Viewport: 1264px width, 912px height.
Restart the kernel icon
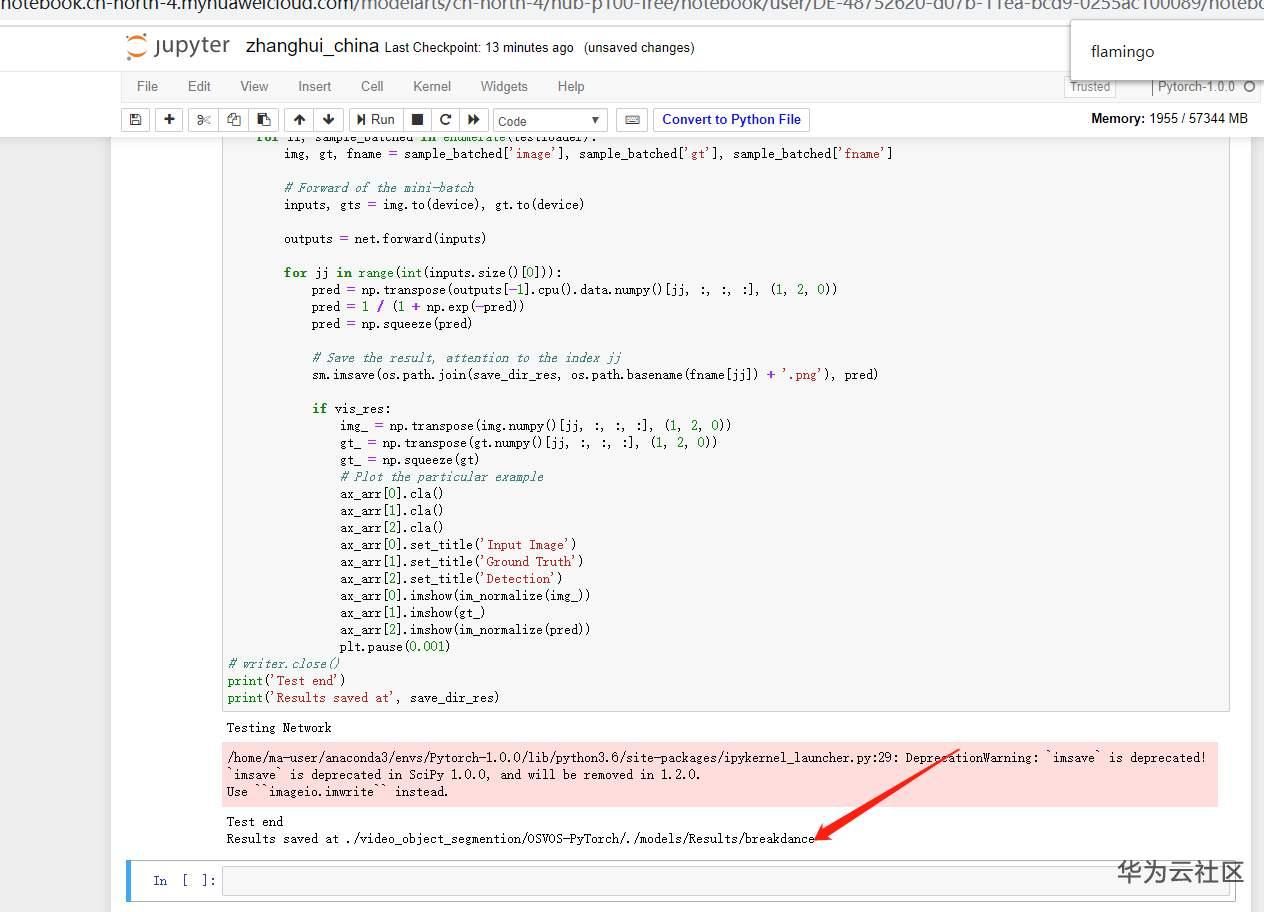446,120
